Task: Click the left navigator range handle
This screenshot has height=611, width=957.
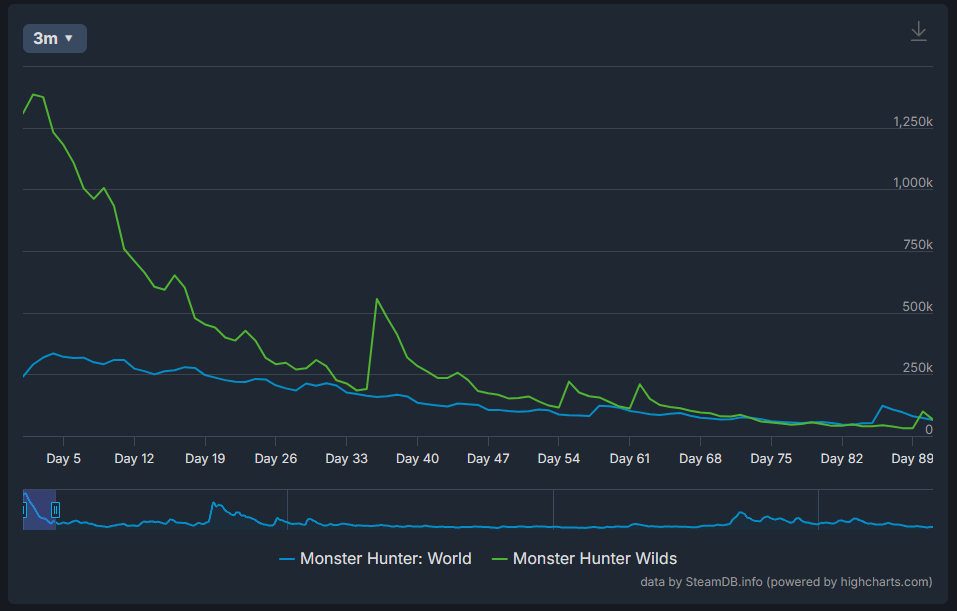Action: tap(24, 510)
